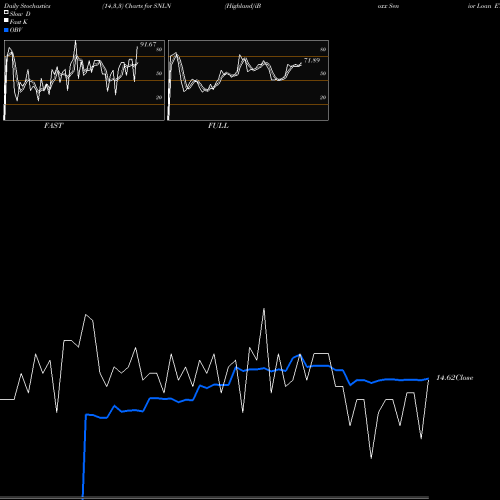Click the '50' axis label in FAST chart
Image resolution: width=500 pixels, height=500 pixels.
coord(159,73)
